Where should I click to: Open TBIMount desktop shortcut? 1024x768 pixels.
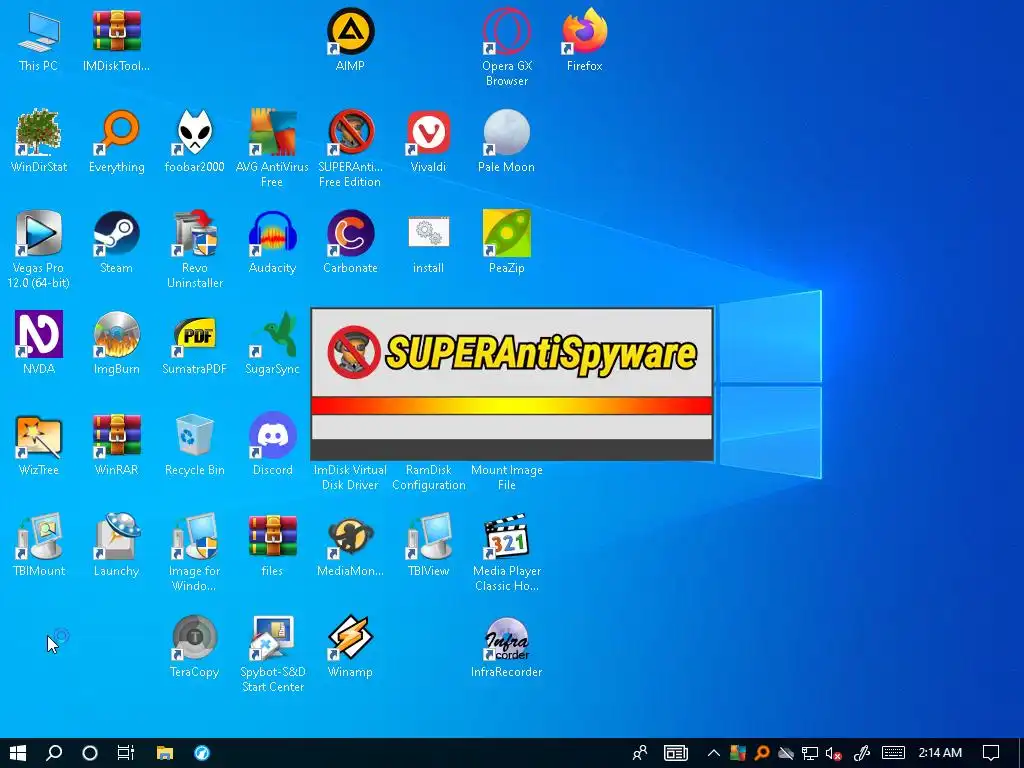click(39, 545)
